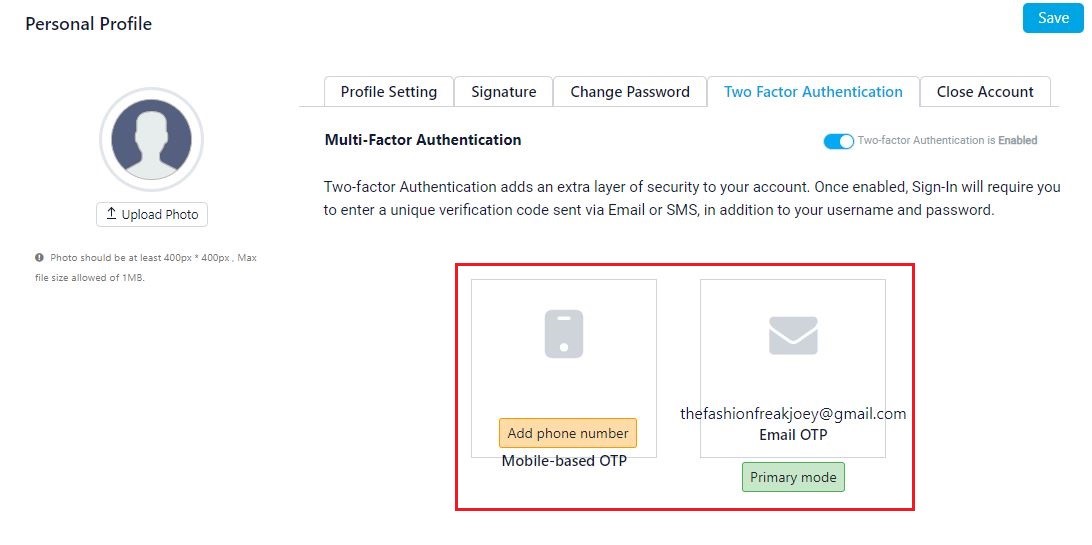The width and height of the screenshot is (1092, 545).
Task: Click the Personal Profile page title
Action: coord(88,24)
